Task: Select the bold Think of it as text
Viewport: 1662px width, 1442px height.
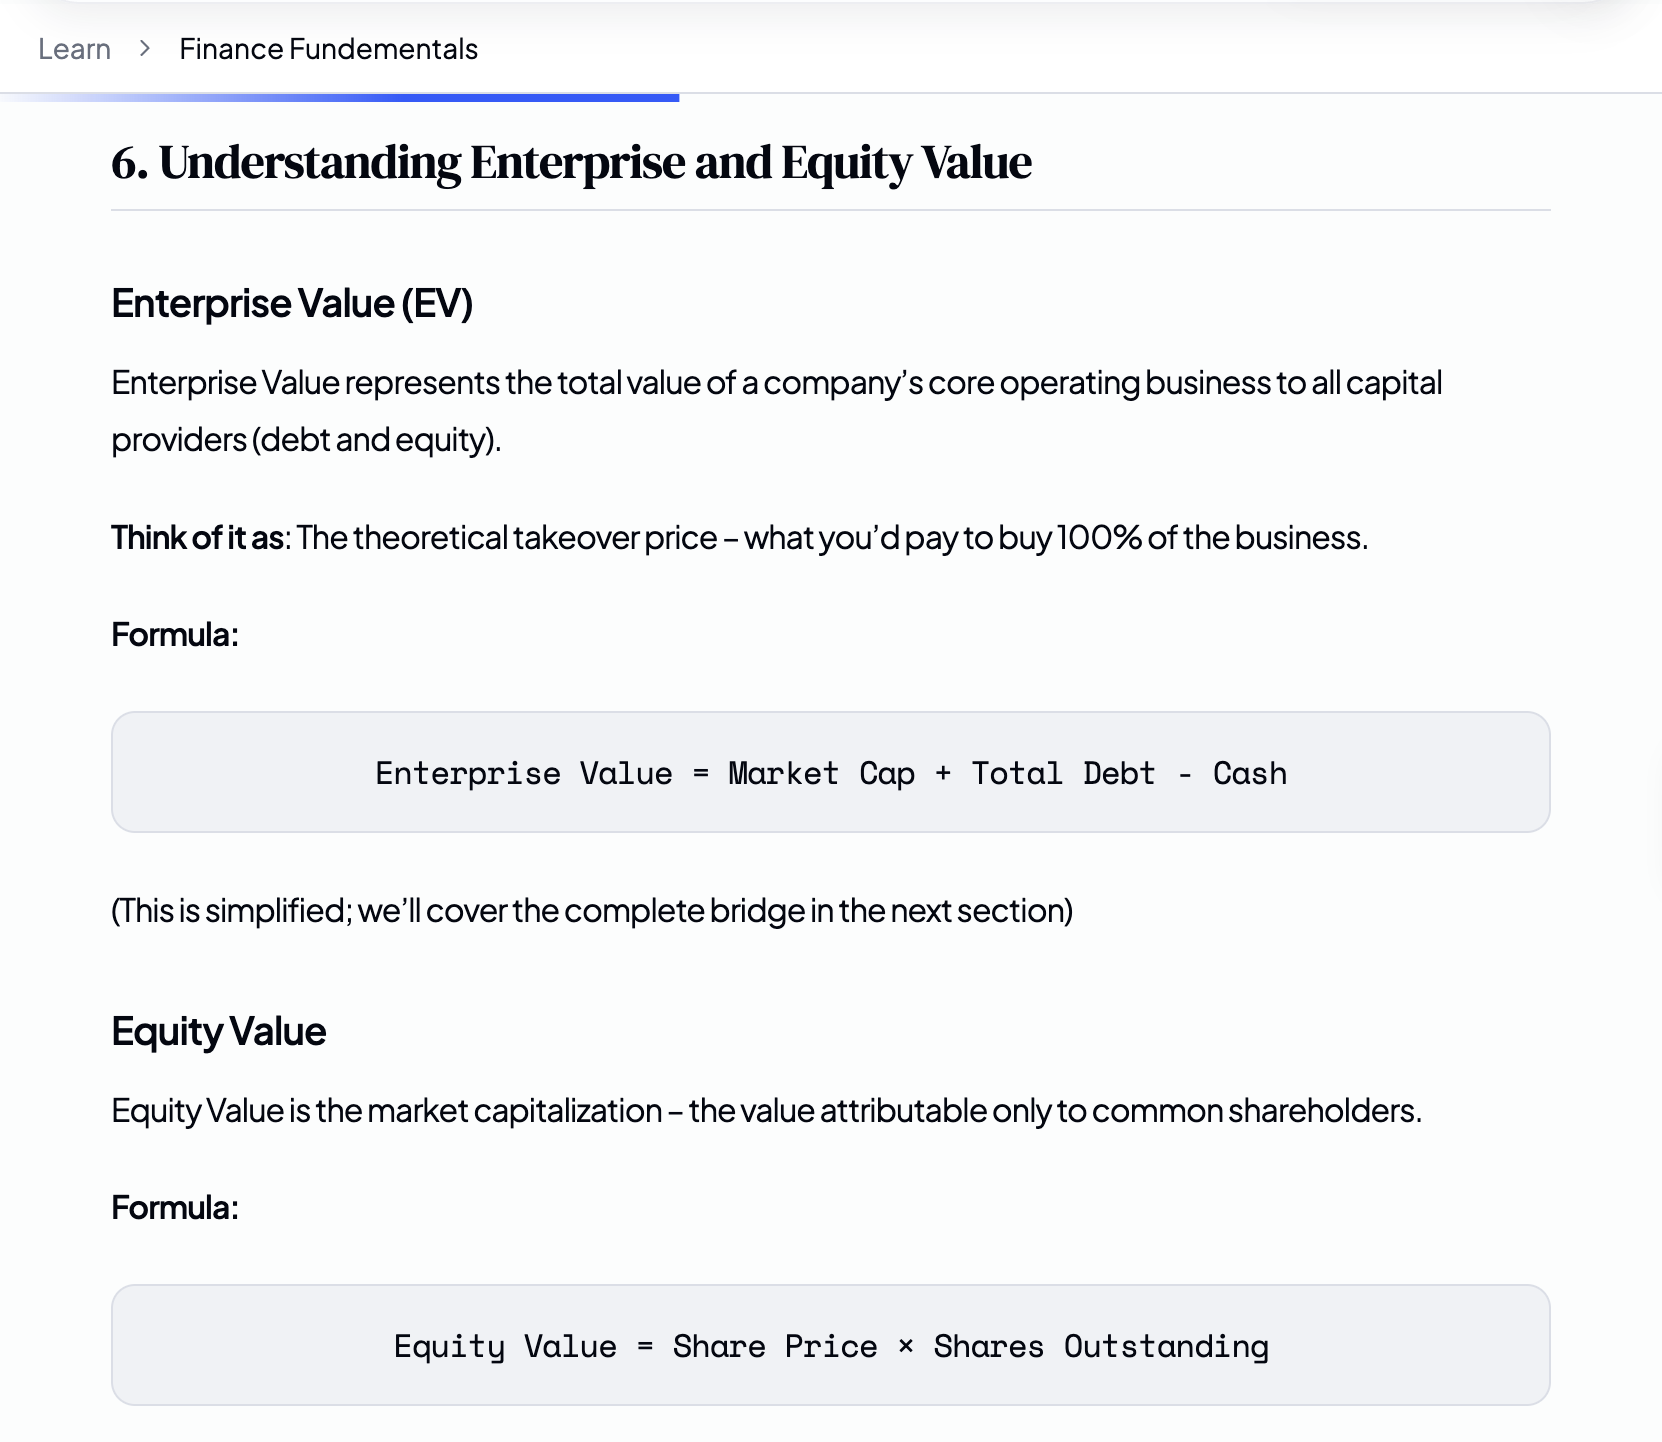Action: [x=196, y=537]
